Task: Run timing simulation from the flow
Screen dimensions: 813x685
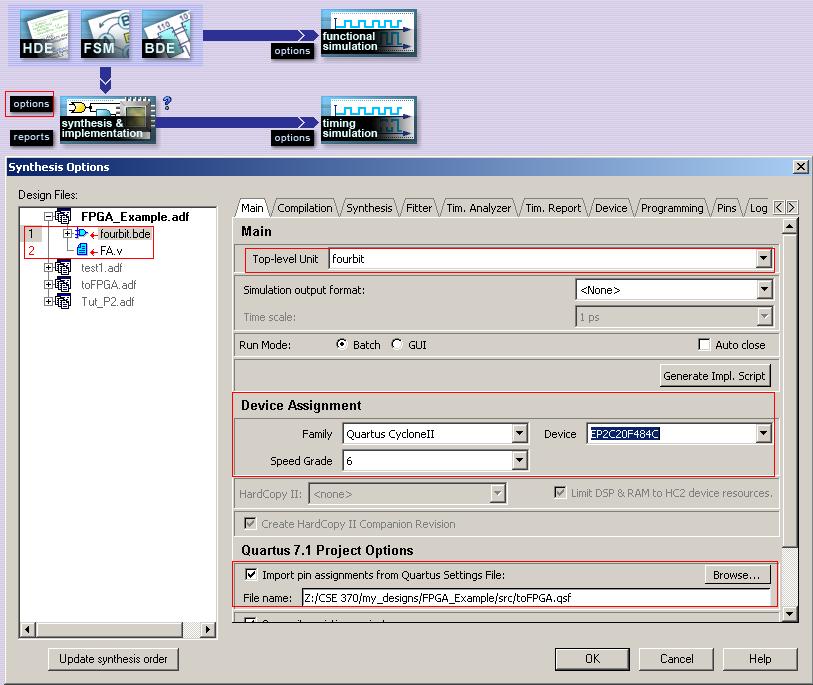Action: 369,120
